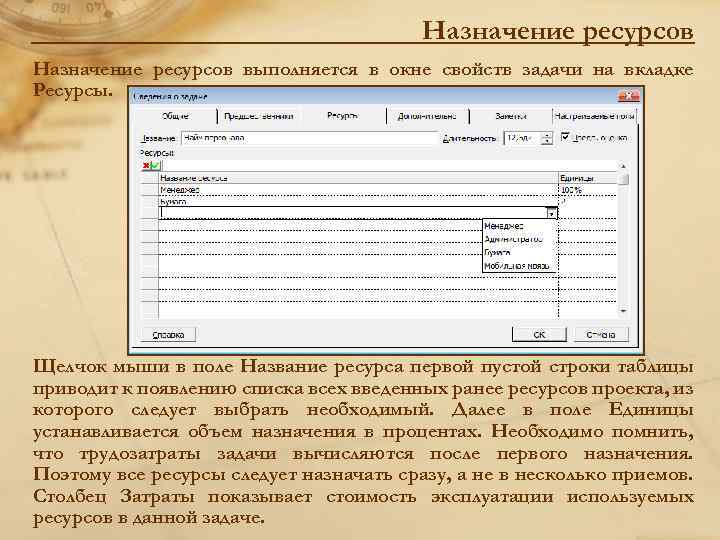This screenshot has height=540, width=720.
Task: Open the Настраиваемые поля tab
Action: coord(594,116)
